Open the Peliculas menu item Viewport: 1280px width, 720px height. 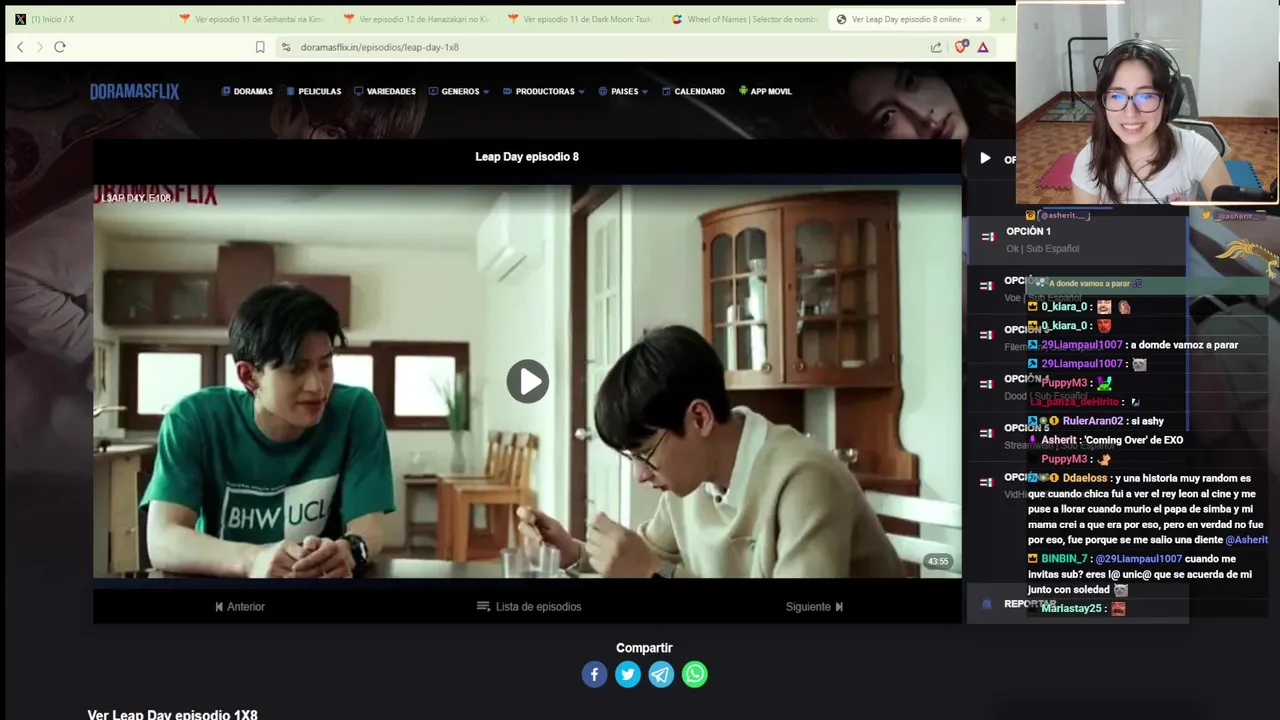point(314,91)
